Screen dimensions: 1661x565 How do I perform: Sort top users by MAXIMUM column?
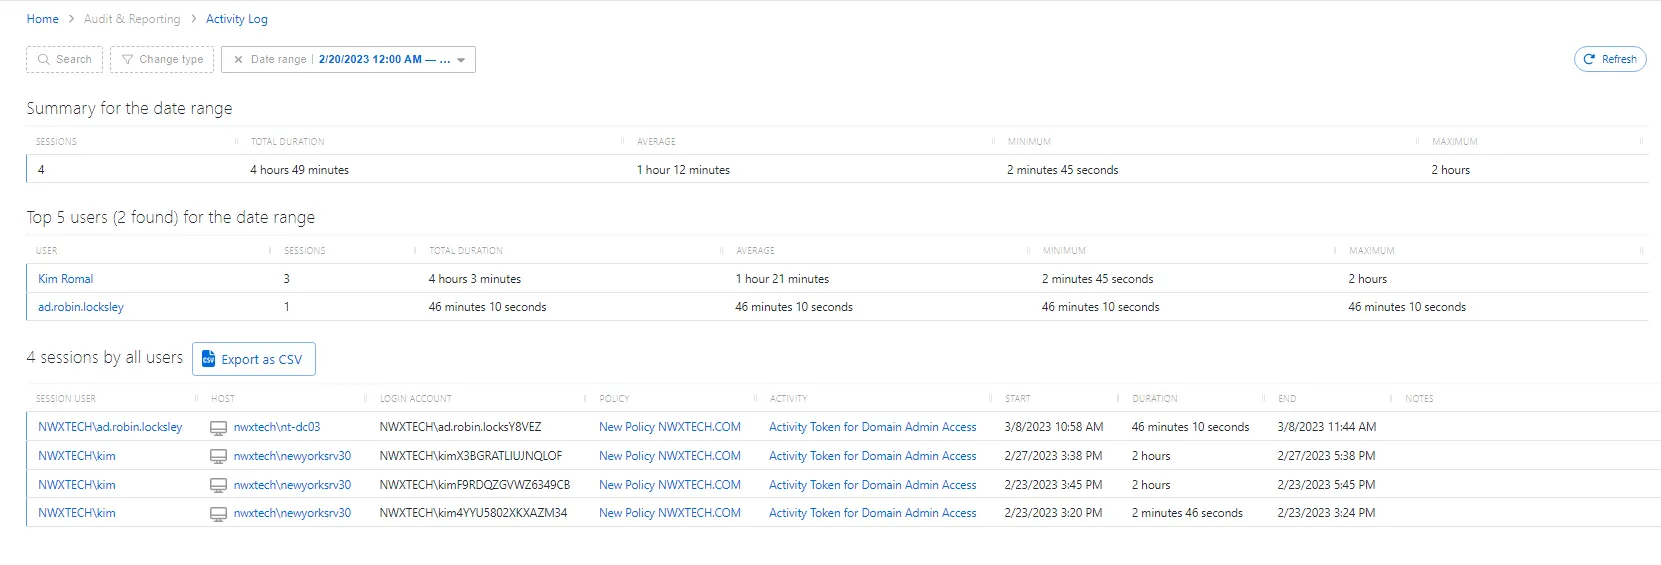coord(1371,251)
